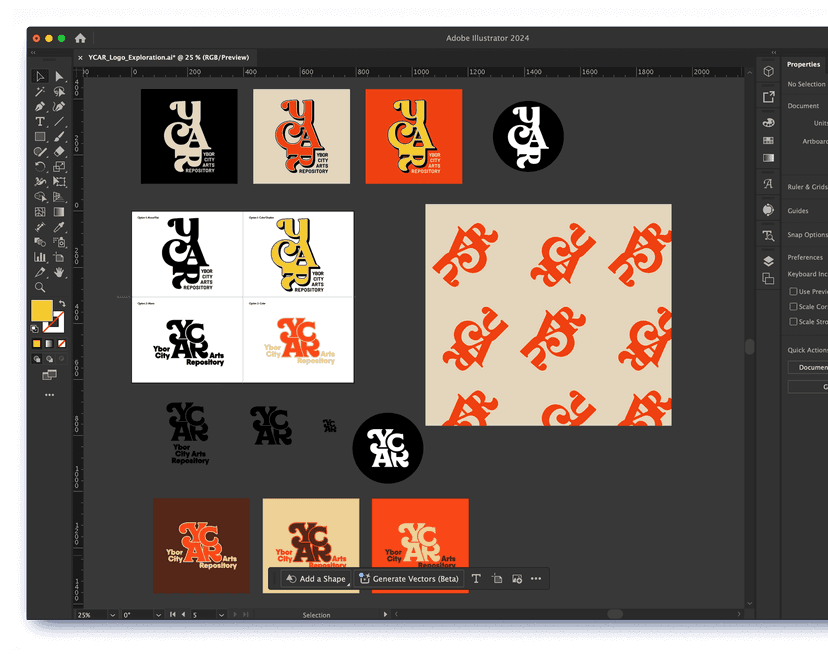
Task: Open the Swatches panel icon
Action: [768, 140]
